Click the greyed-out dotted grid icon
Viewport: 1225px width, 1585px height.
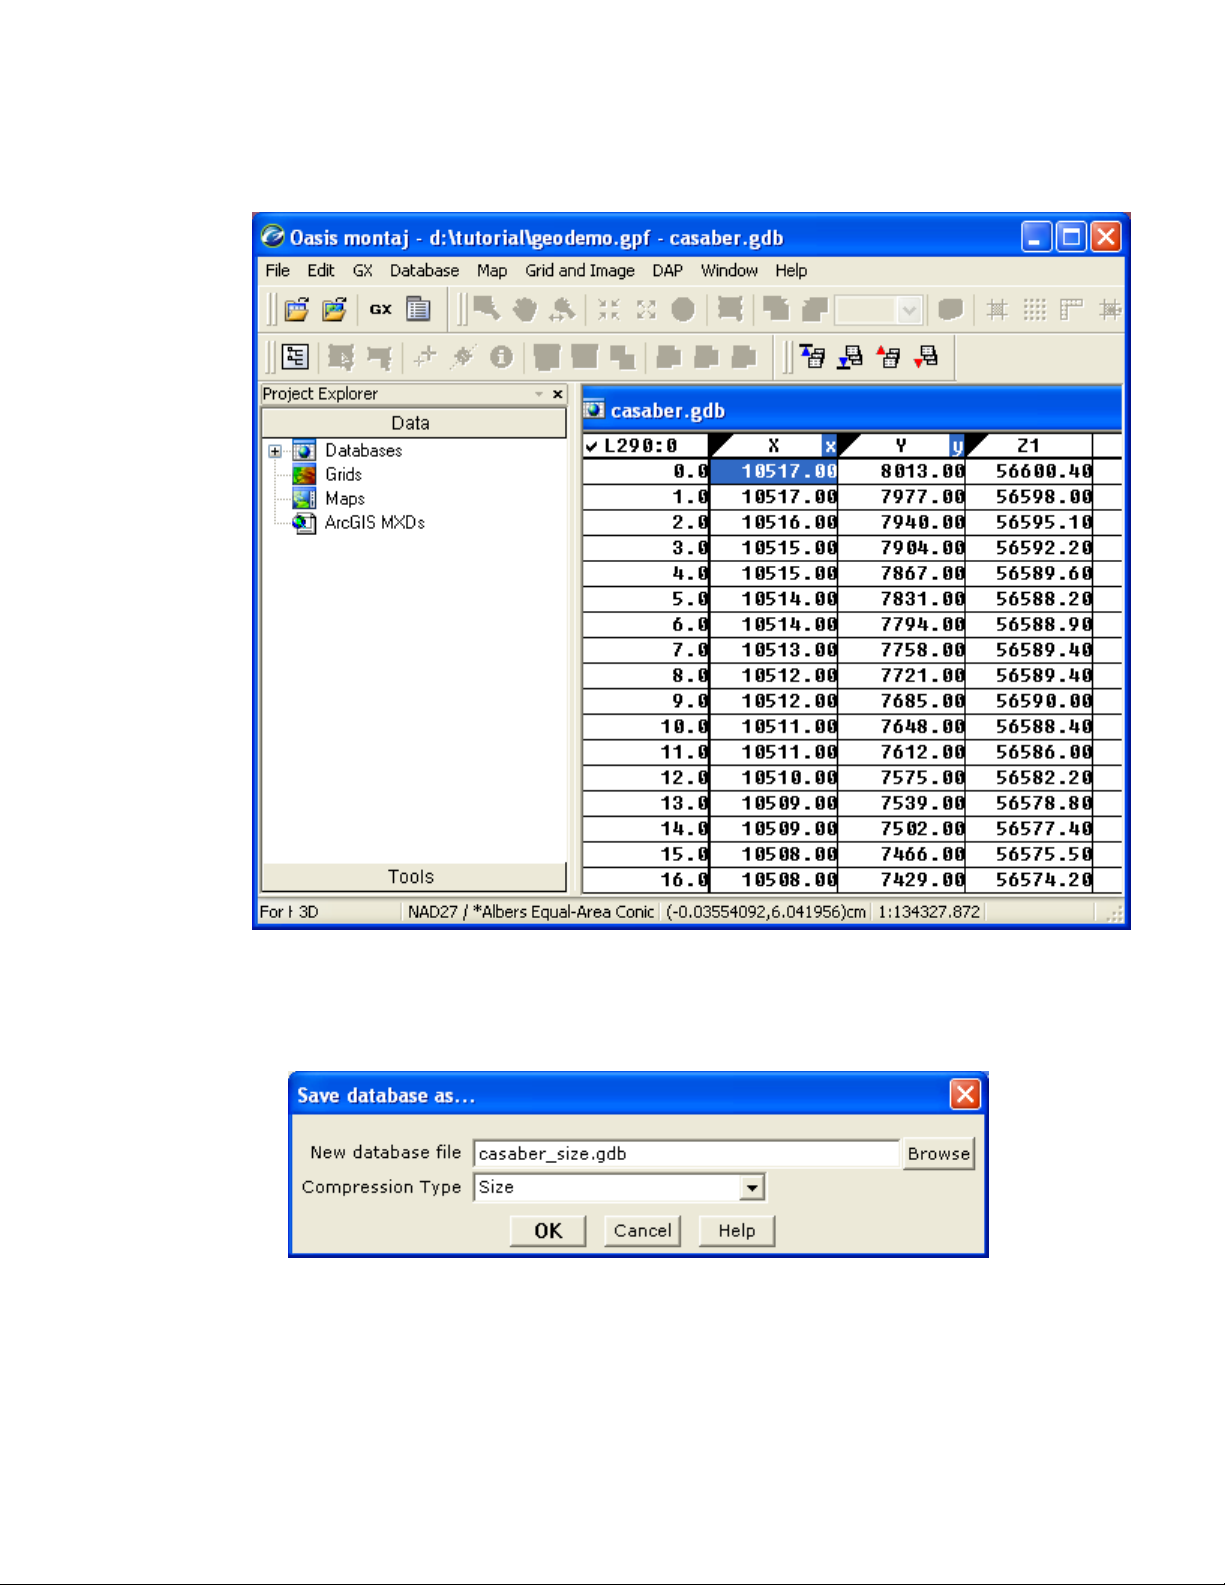point(1035,309)
